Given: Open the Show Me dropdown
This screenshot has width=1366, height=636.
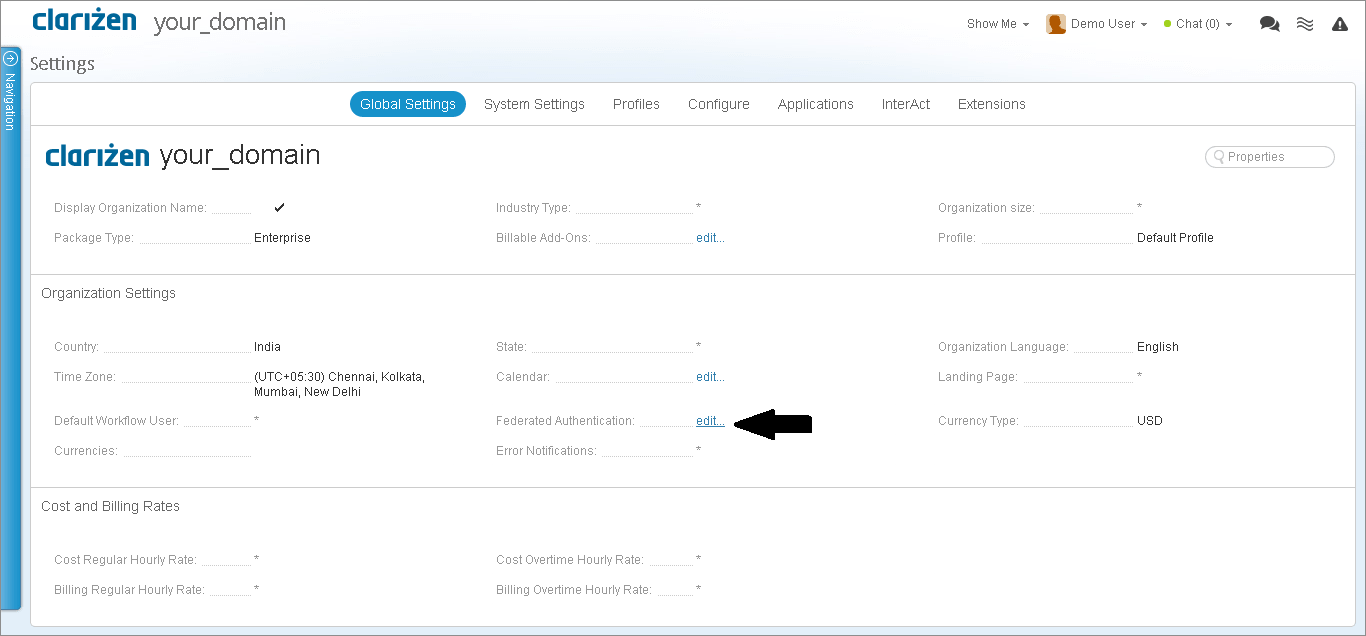Looking at the screenshot, I should tap(997, 24).
